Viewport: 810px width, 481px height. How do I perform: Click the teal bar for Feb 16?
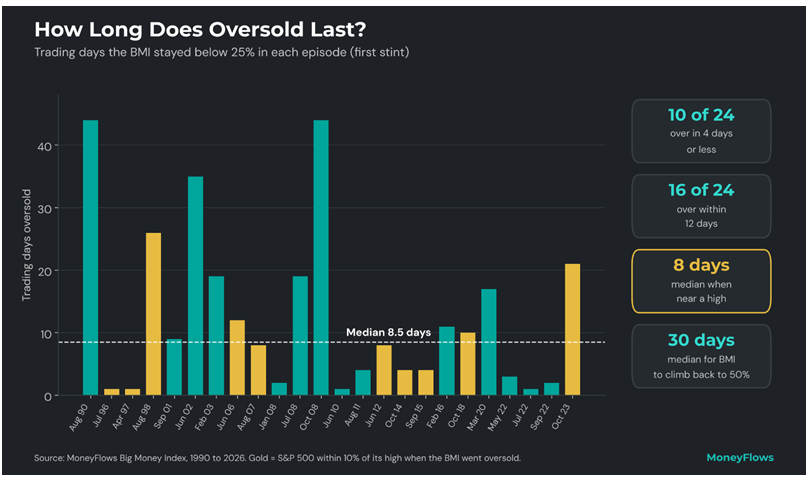tap(447, 361)
